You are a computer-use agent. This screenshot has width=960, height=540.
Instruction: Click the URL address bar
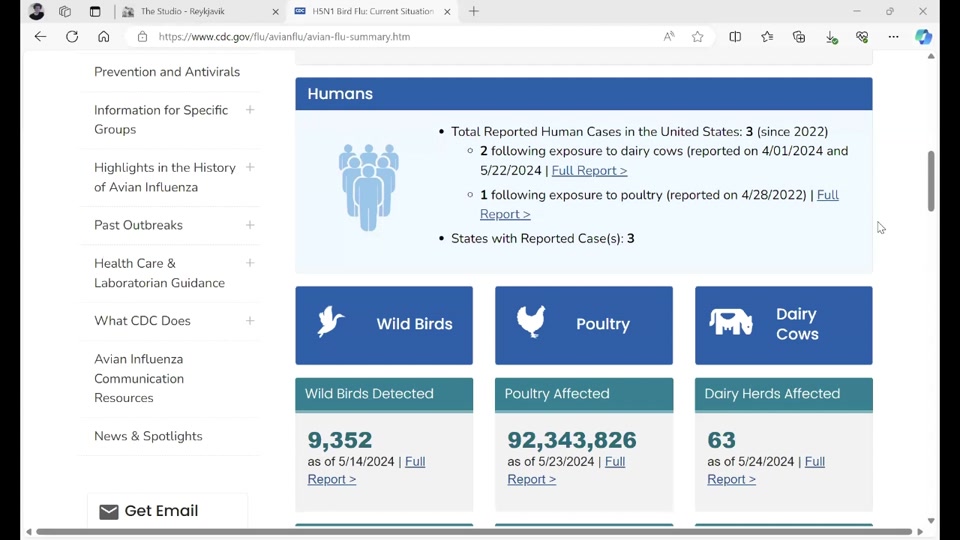pyautogui.click(x=400, y=37)
